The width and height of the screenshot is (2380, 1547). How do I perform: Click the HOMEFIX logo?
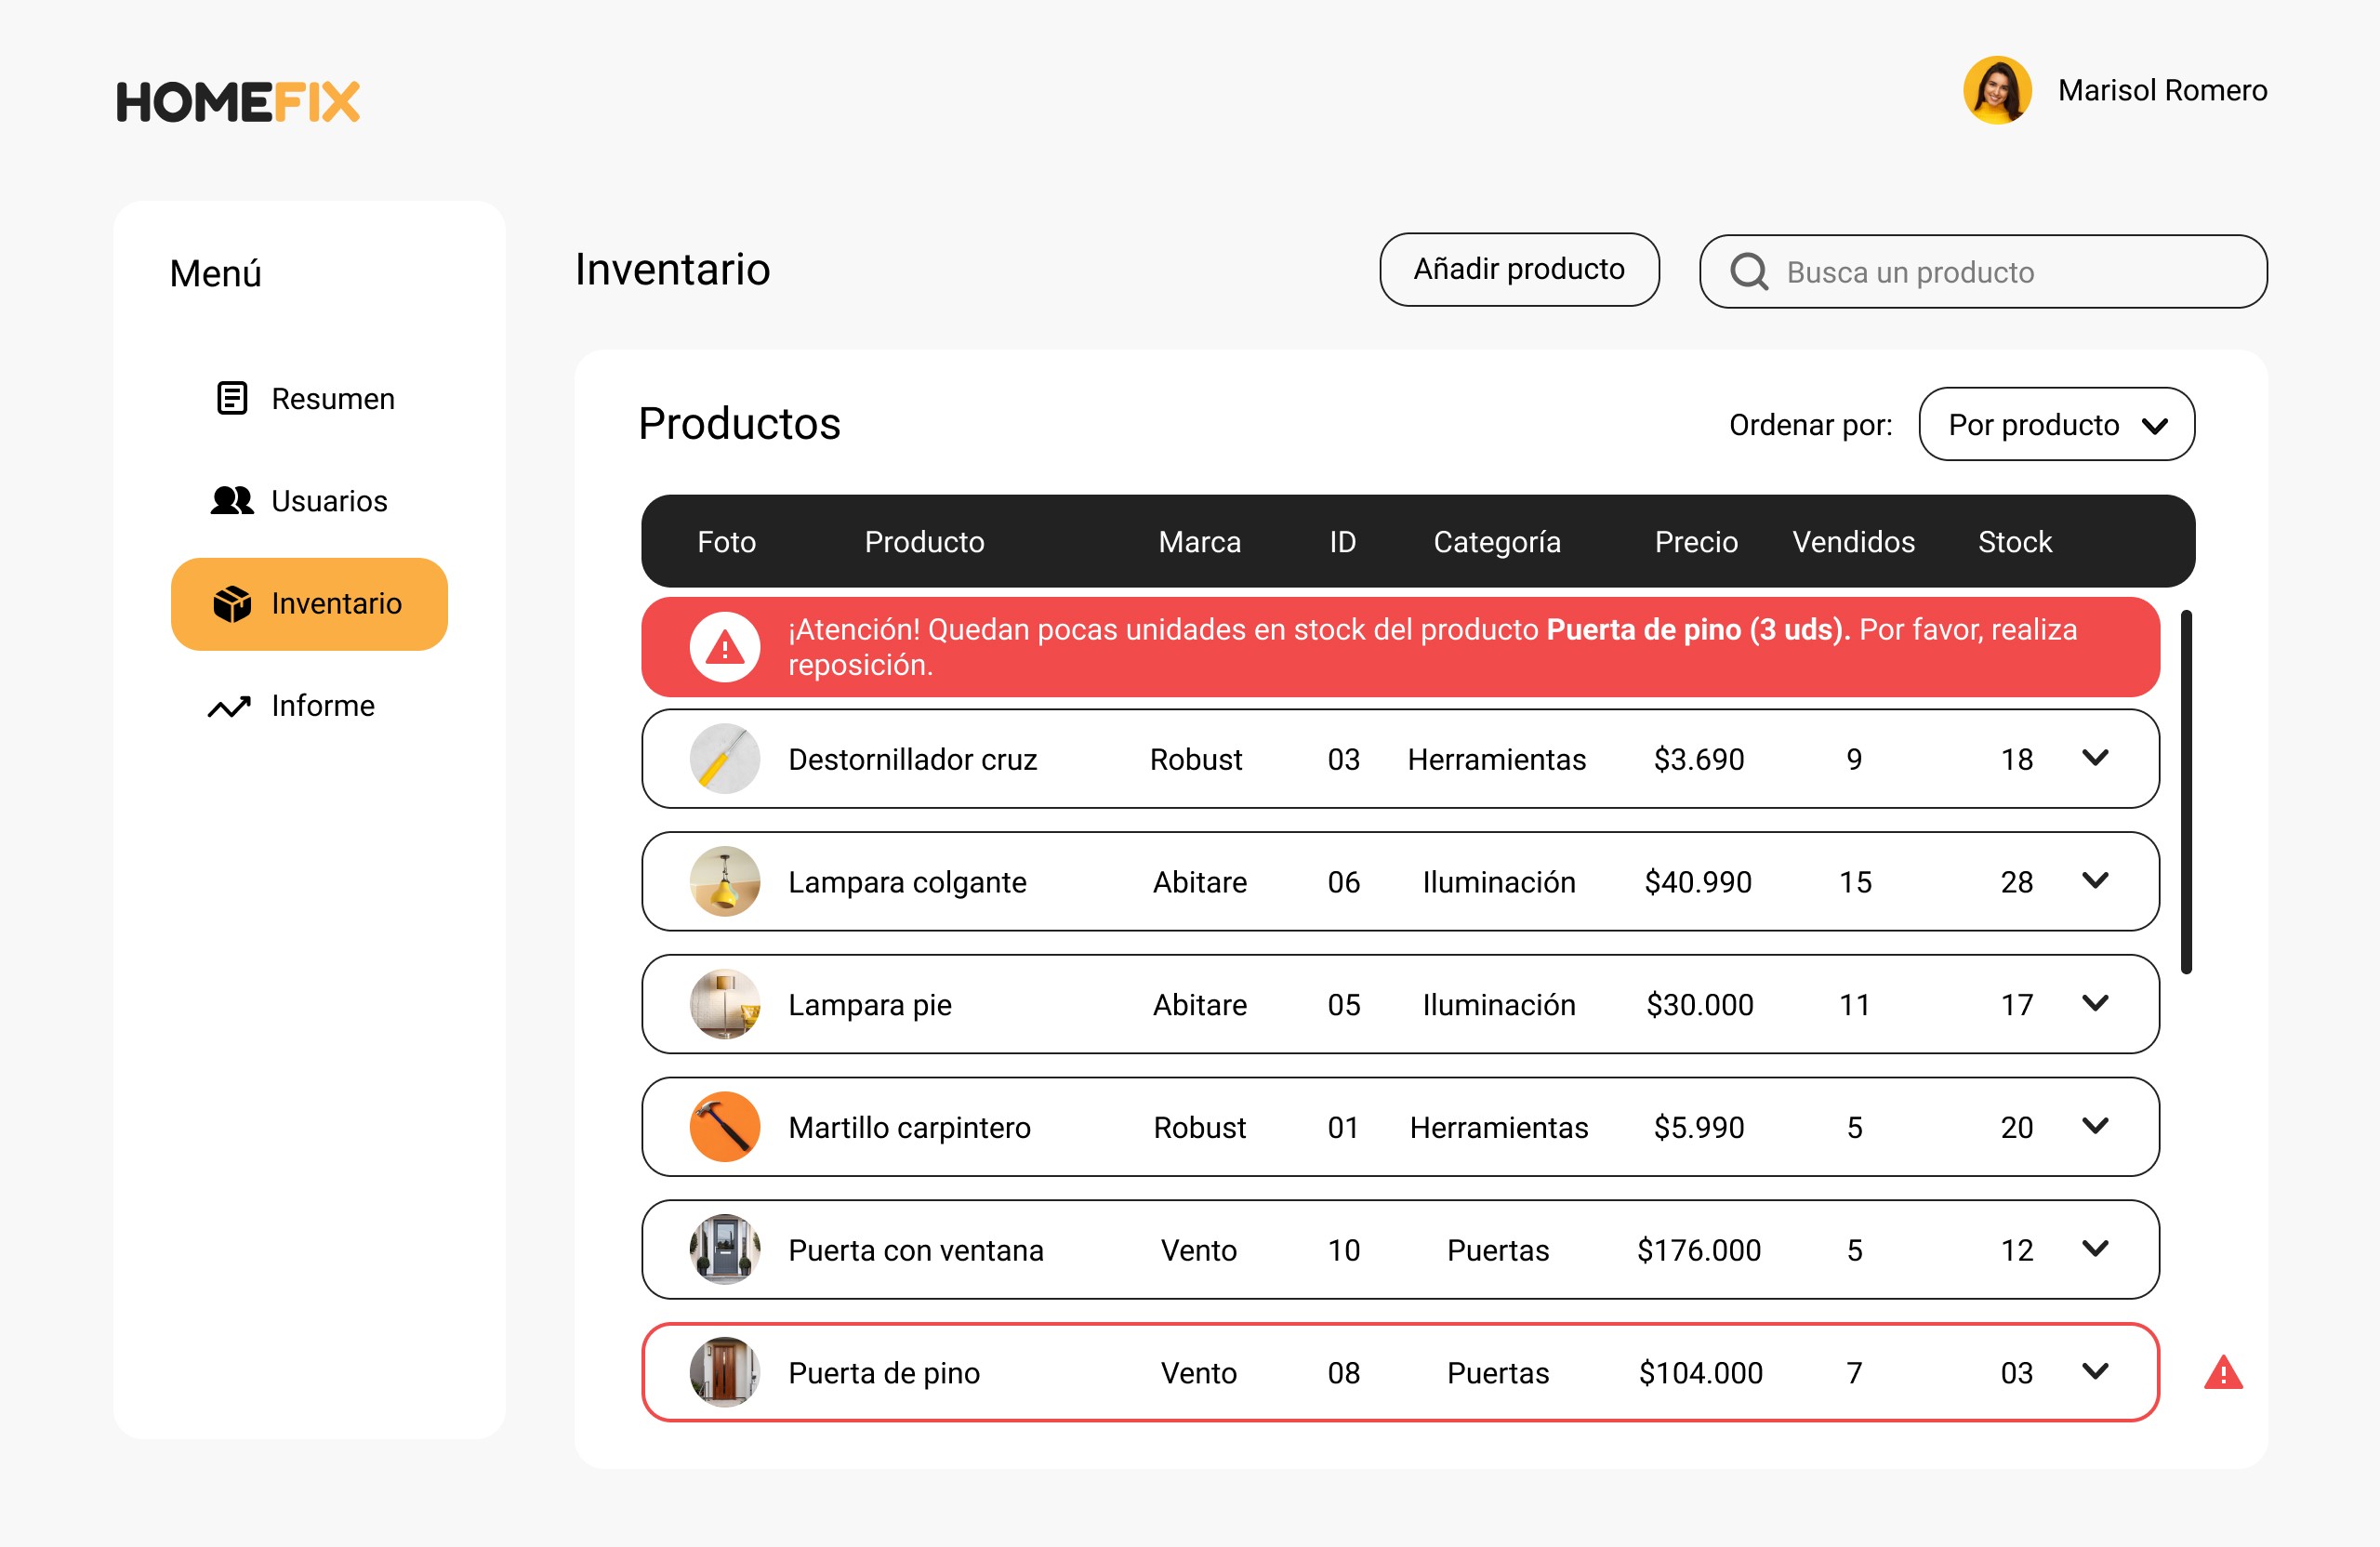[238, 102]
